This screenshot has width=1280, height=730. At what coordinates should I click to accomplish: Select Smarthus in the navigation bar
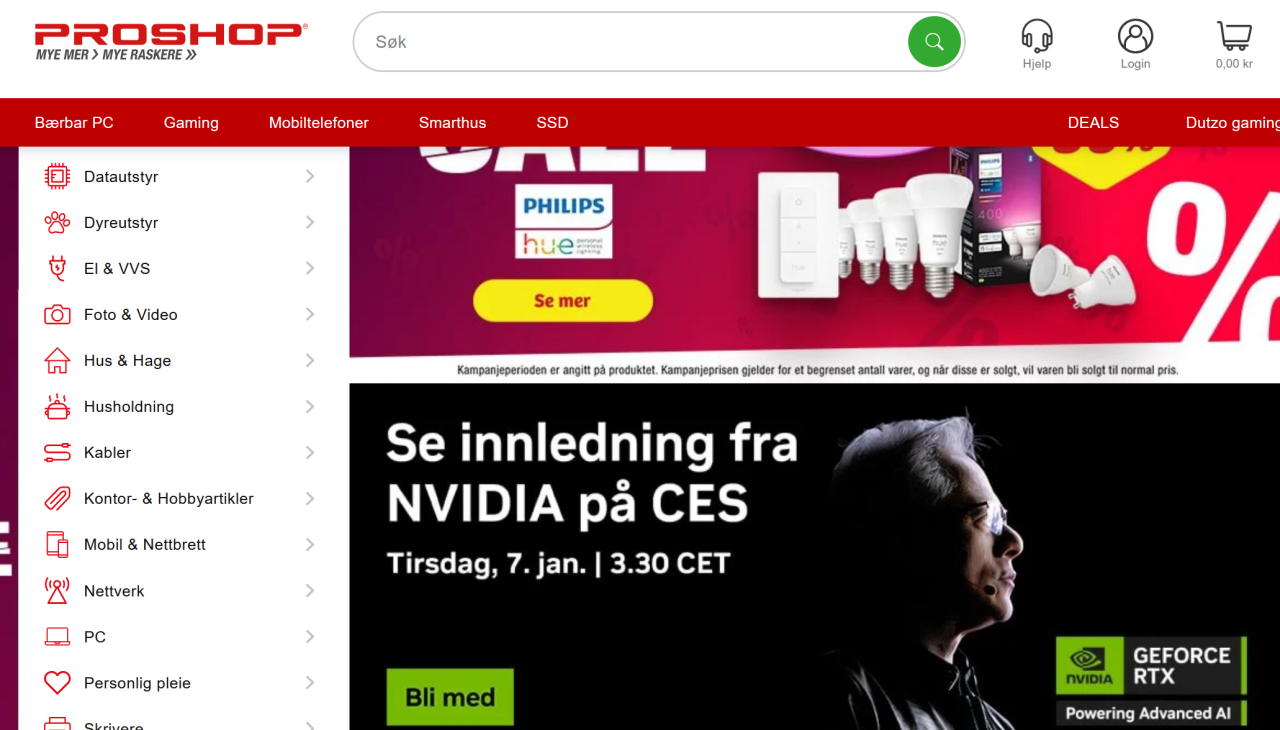tap(452, 123)
